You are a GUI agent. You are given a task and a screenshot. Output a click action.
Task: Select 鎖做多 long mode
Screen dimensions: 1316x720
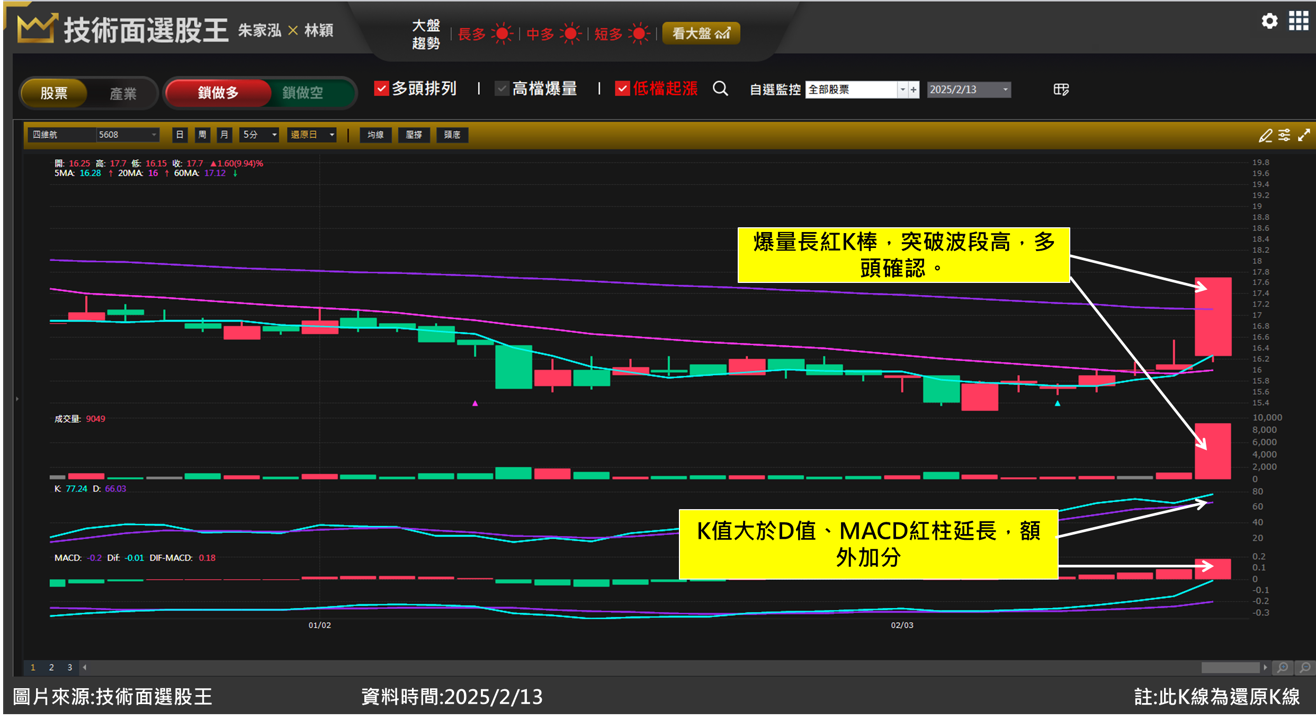coord(218,93)
